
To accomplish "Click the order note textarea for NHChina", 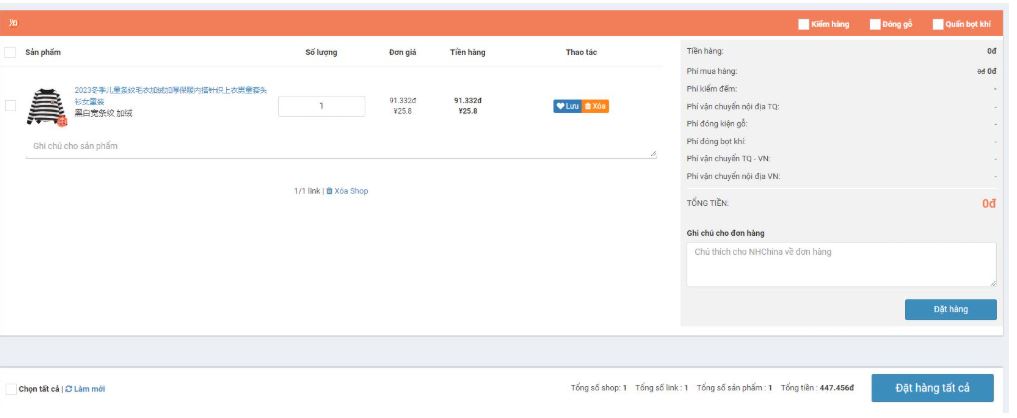I will pos(840,264).
